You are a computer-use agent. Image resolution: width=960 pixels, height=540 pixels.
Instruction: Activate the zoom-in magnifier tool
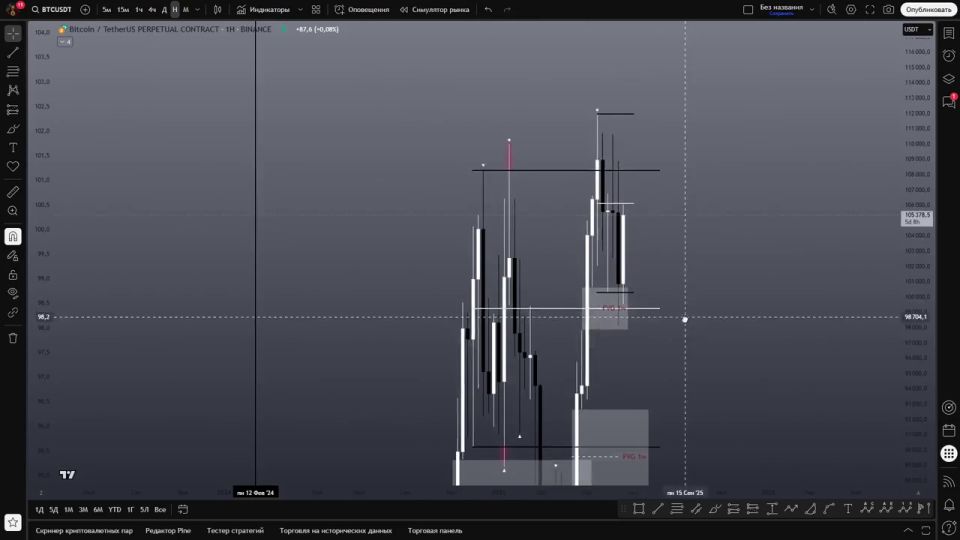tap(13, 211)
